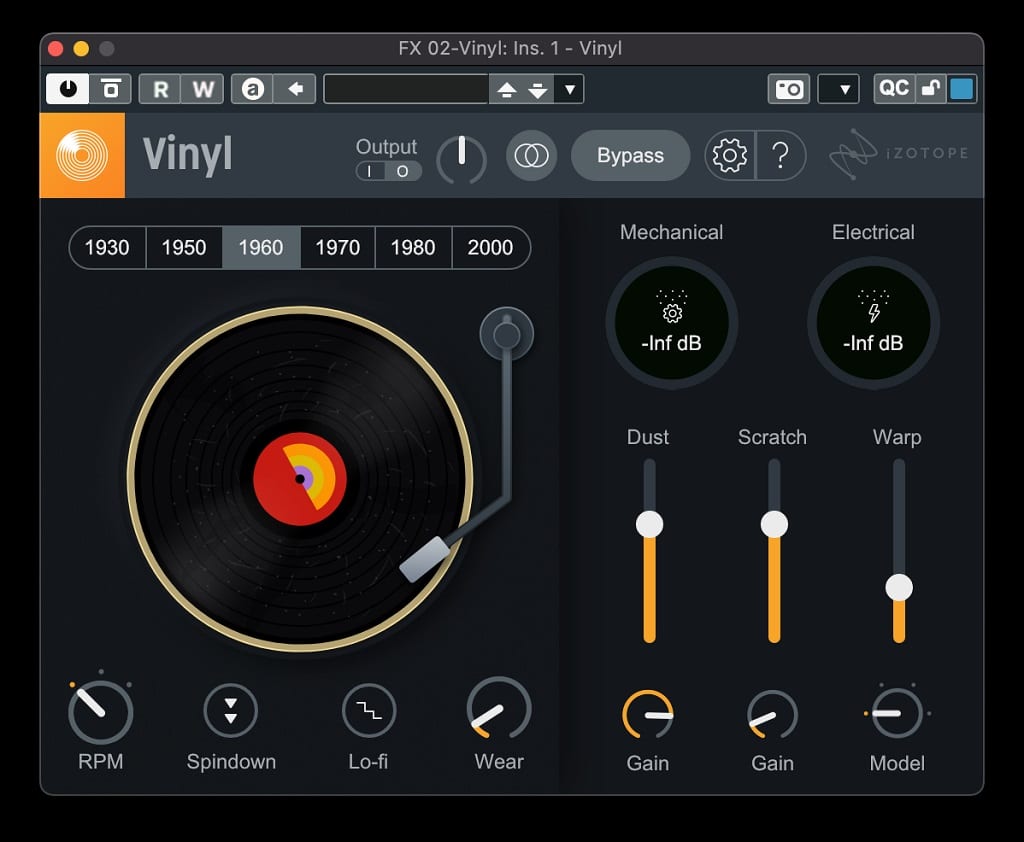Click the Warp Model knob

897,713
